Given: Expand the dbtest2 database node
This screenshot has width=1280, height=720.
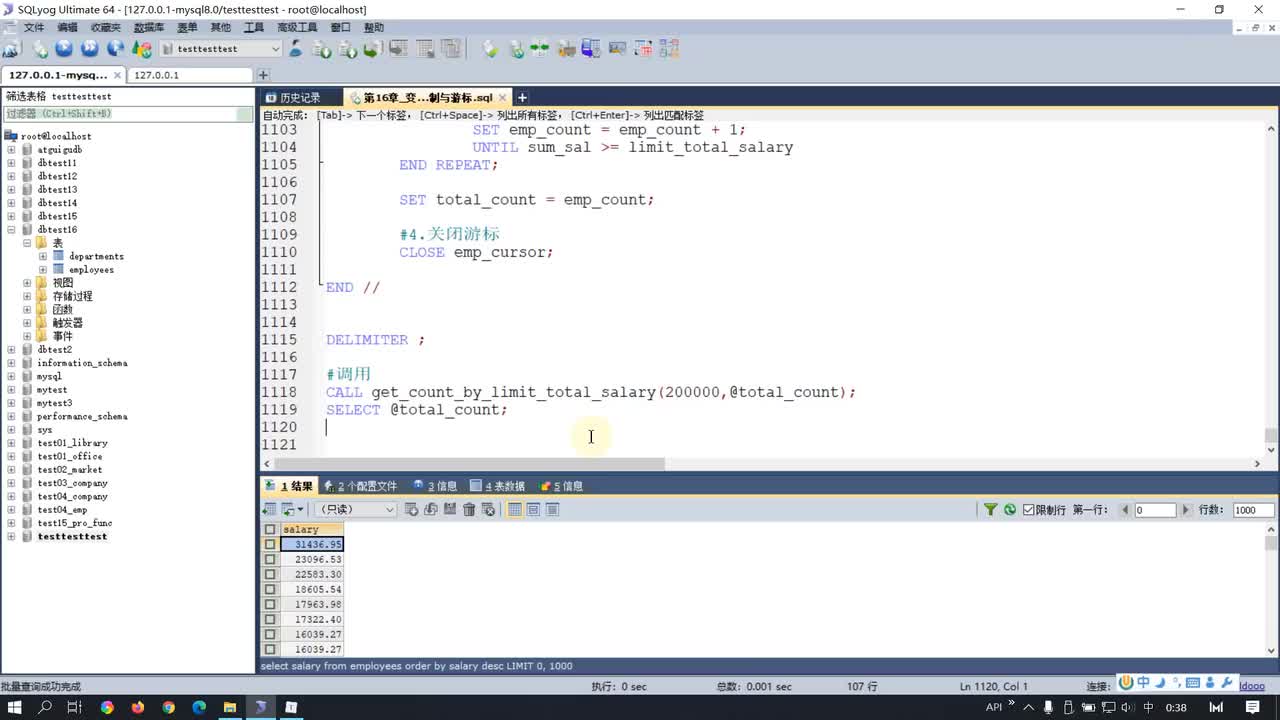Looking at the screenshot, I should point(11,350).
